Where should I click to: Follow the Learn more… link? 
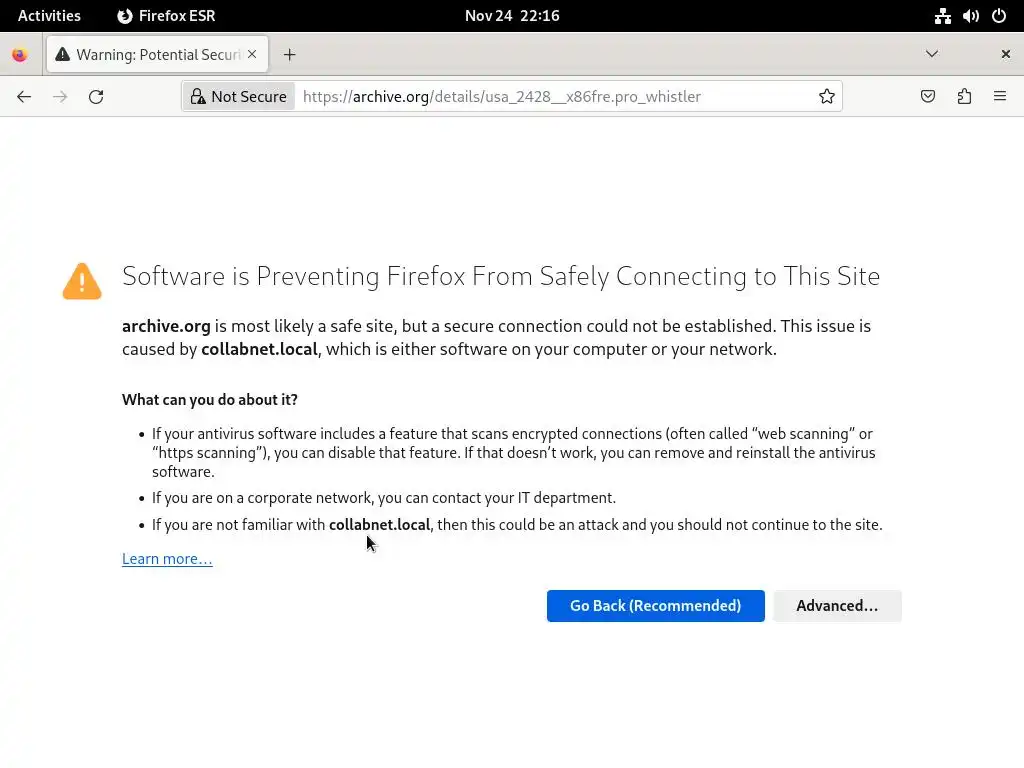coord(167,558)
